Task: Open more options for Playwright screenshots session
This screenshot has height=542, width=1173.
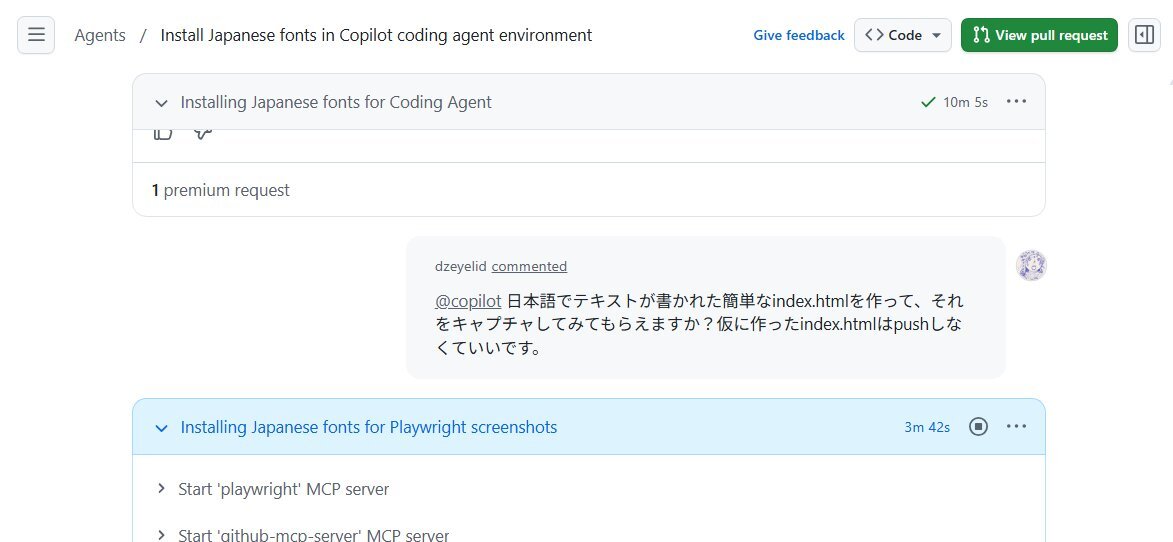Action: tap(1016, 427)
